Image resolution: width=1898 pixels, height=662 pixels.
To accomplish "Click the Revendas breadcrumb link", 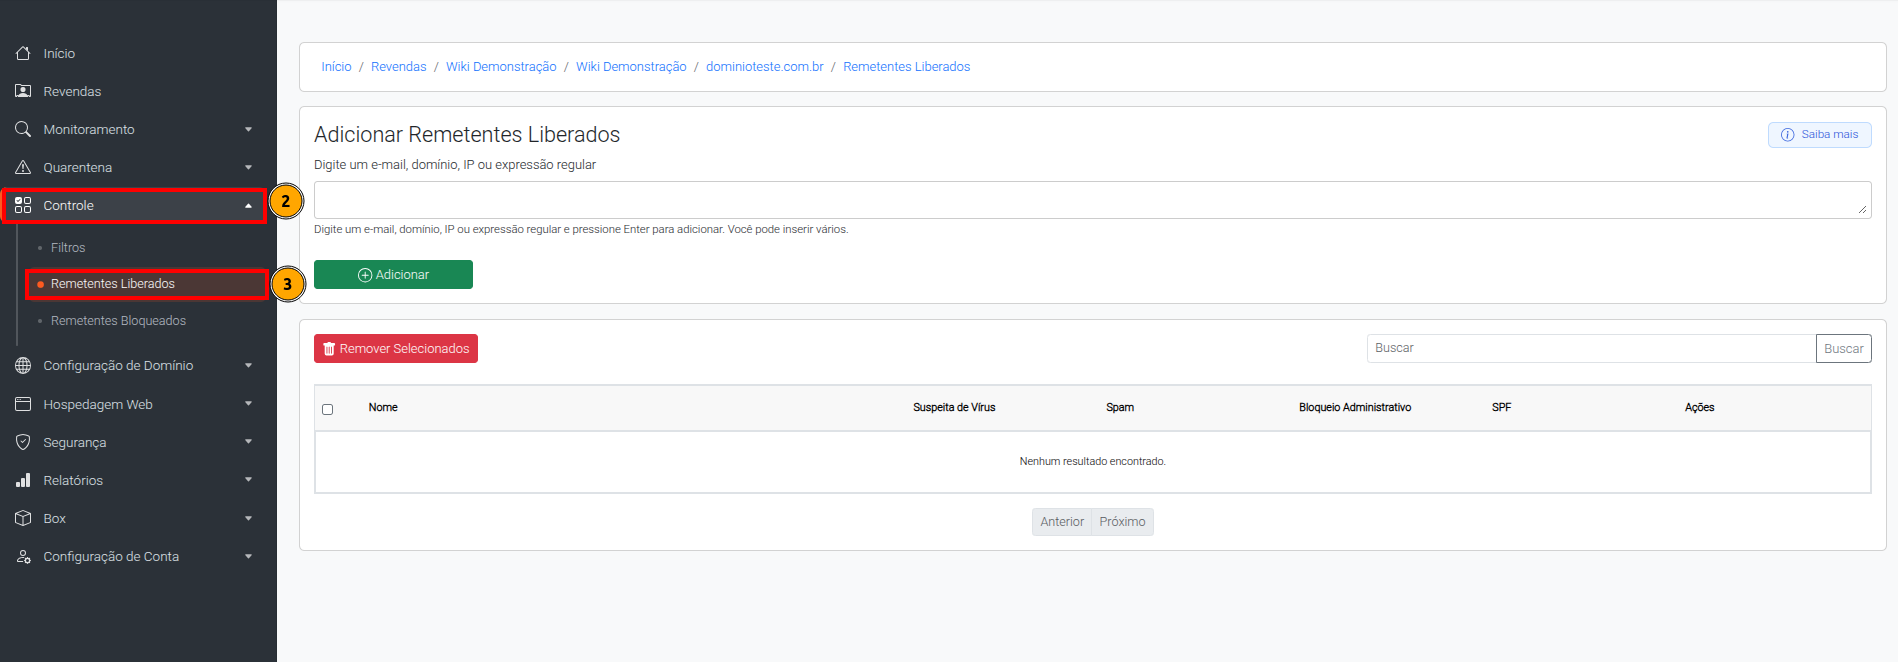I will pyautogui.click(x=398, y=67).
